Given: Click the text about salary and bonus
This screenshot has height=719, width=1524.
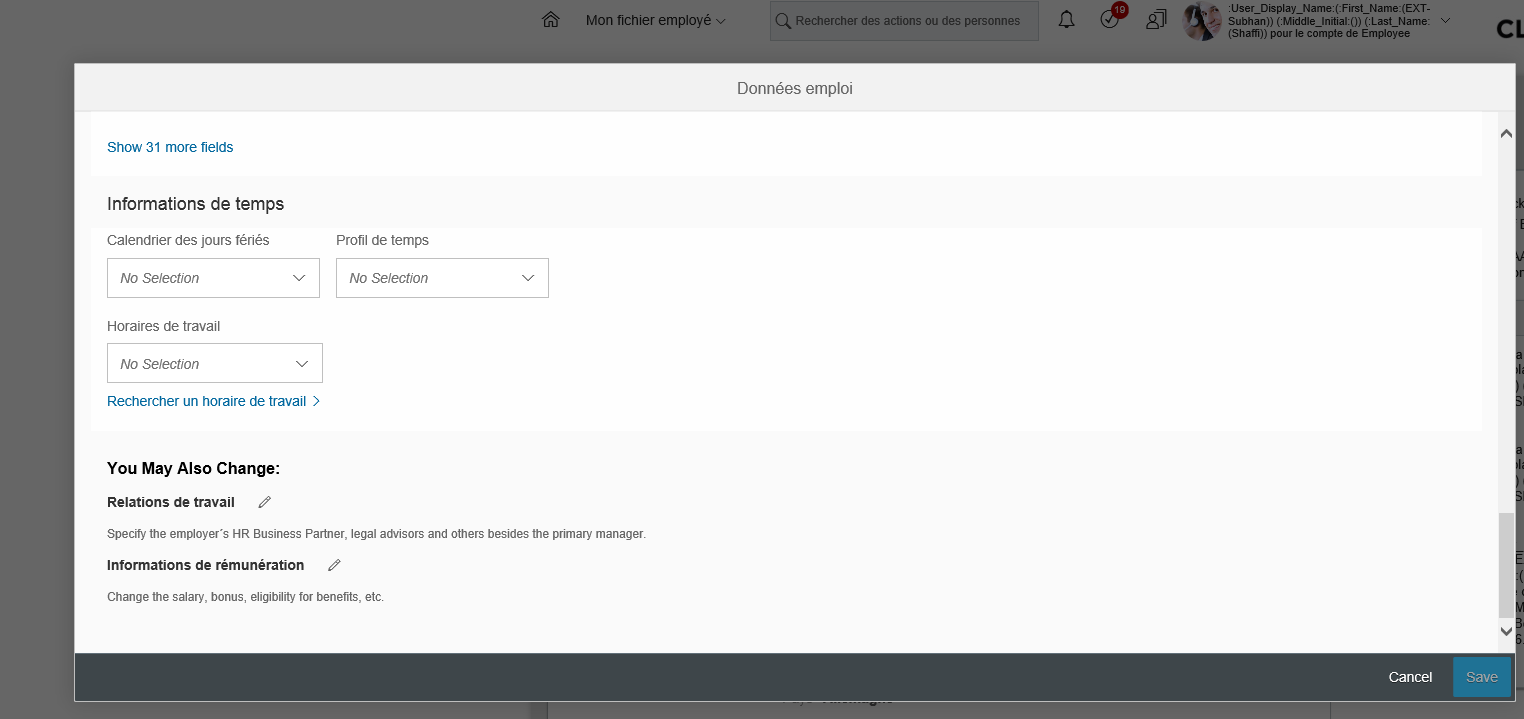Looking at the screenshot, I should (245, 597).
